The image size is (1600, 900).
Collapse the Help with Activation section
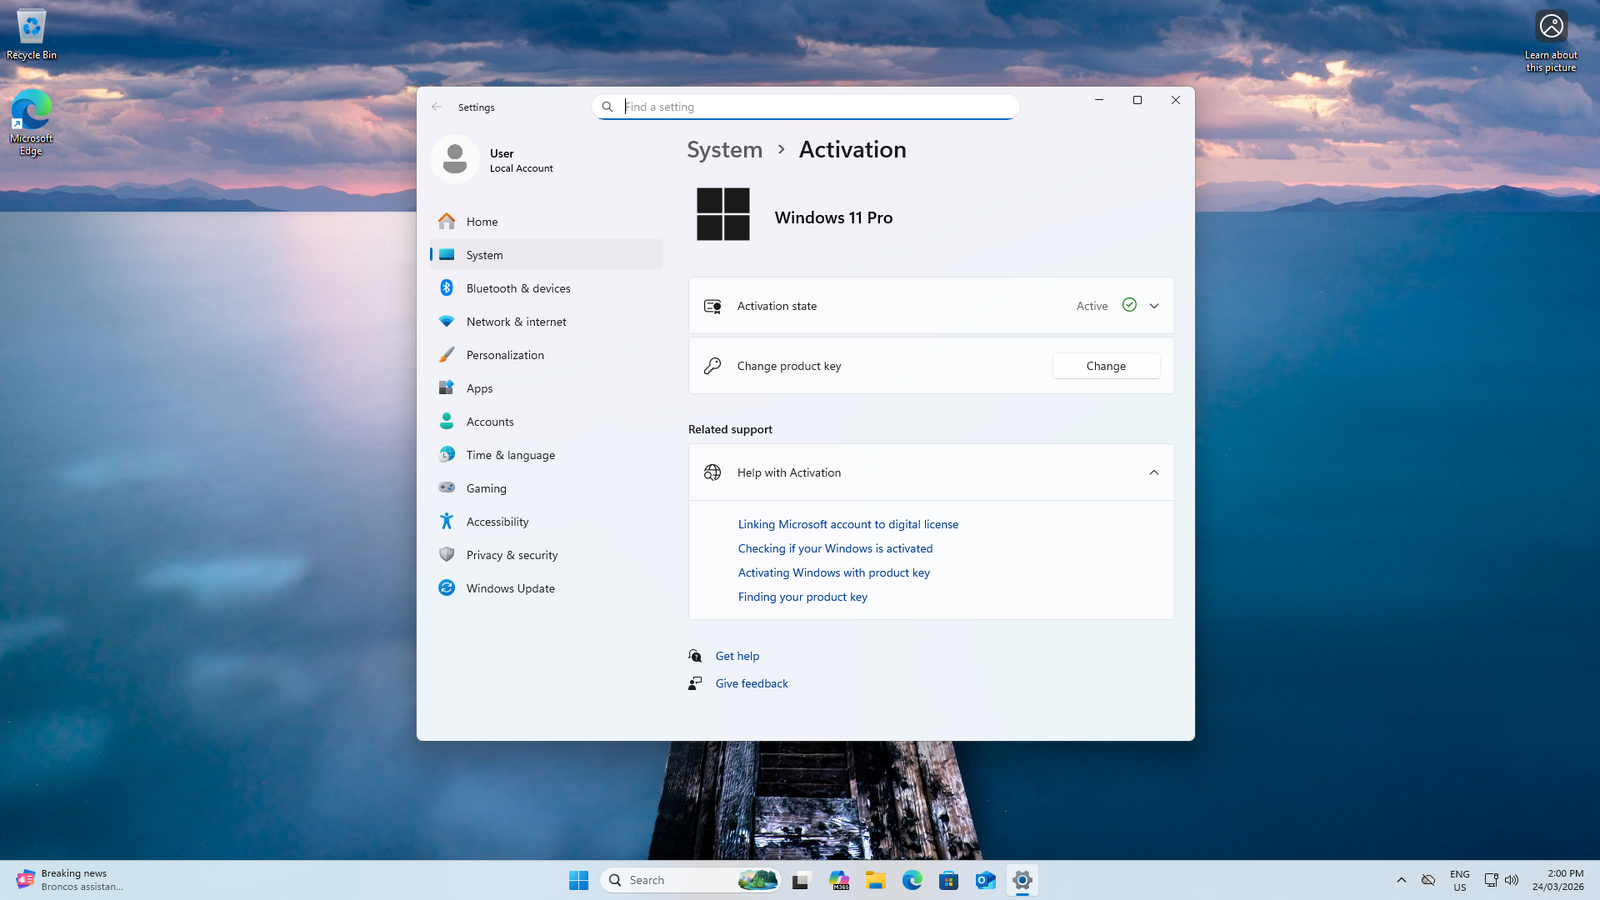click(x=1153, y=473)
